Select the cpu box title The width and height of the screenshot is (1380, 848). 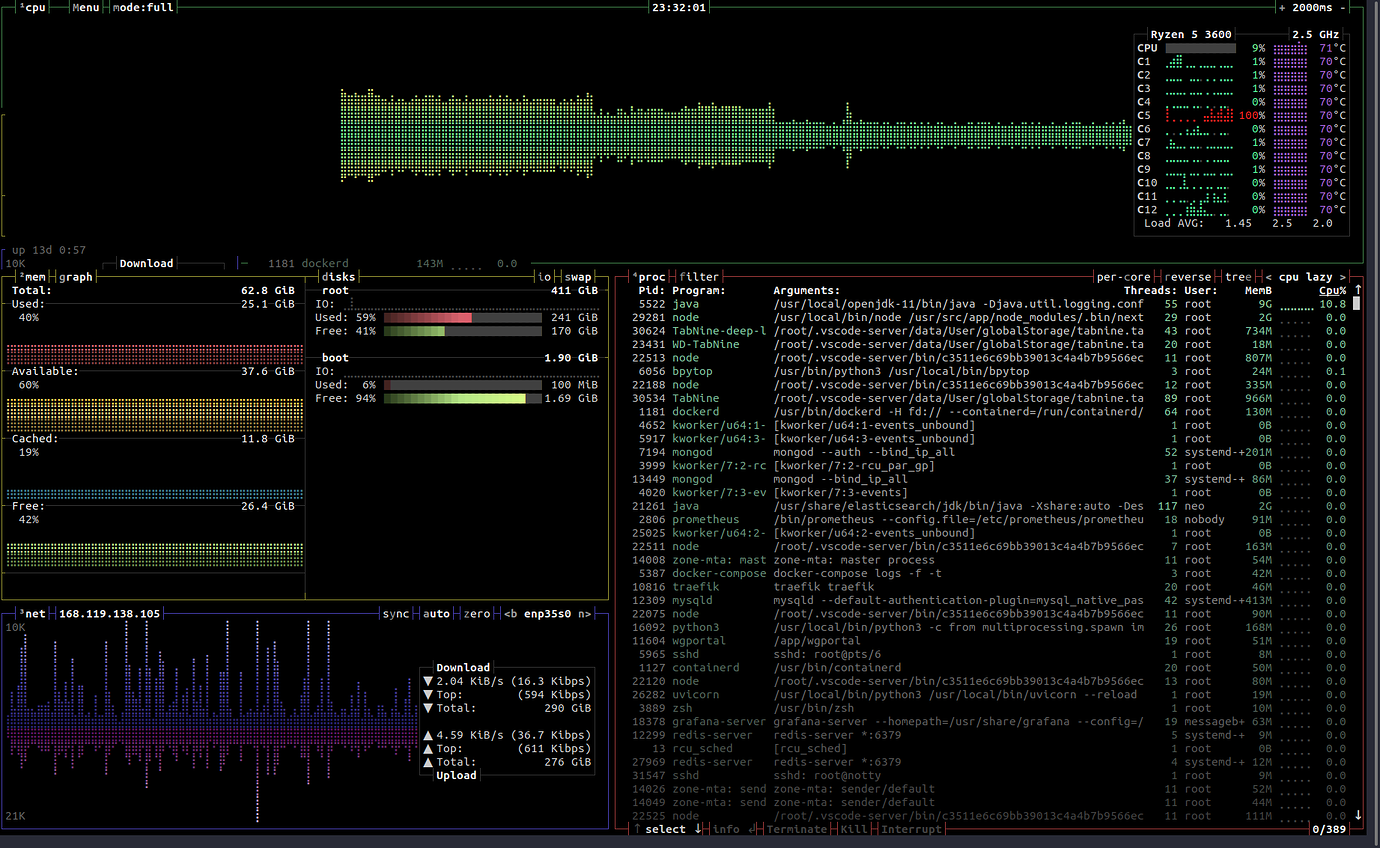click(x=32, y=7)
